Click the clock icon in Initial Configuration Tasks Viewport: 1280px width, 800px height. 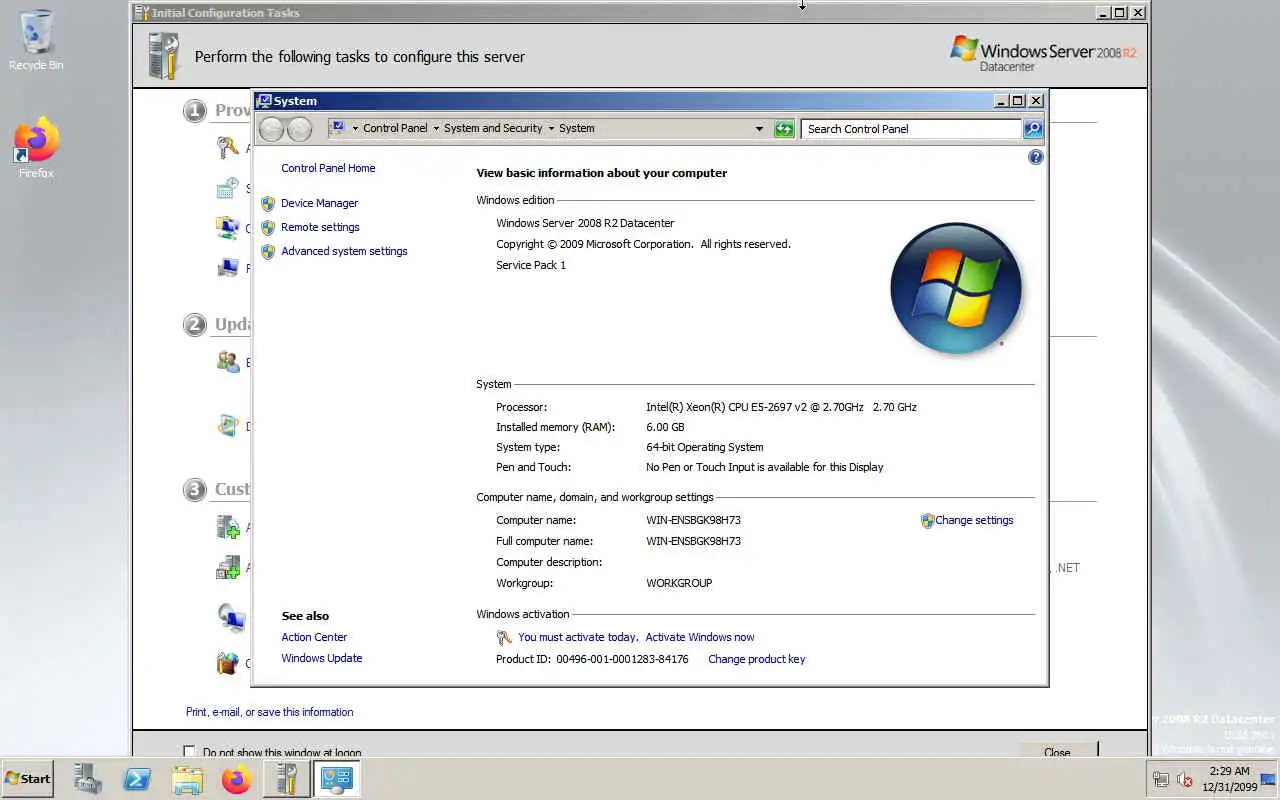click(228, 187)
